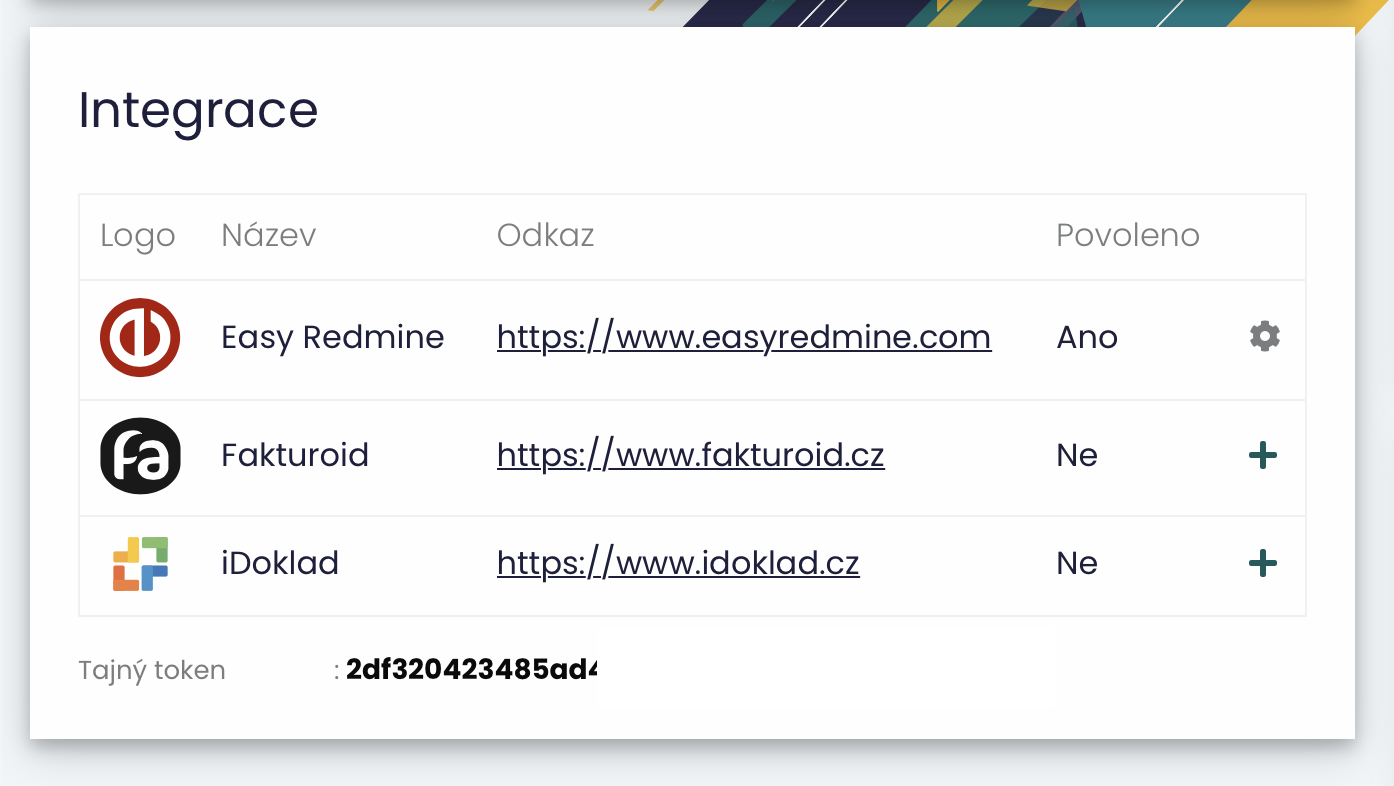The width and height of the screenshot is (1394, 786).
Task: Click the Tajný token label
Action: [x=152, y=671]
